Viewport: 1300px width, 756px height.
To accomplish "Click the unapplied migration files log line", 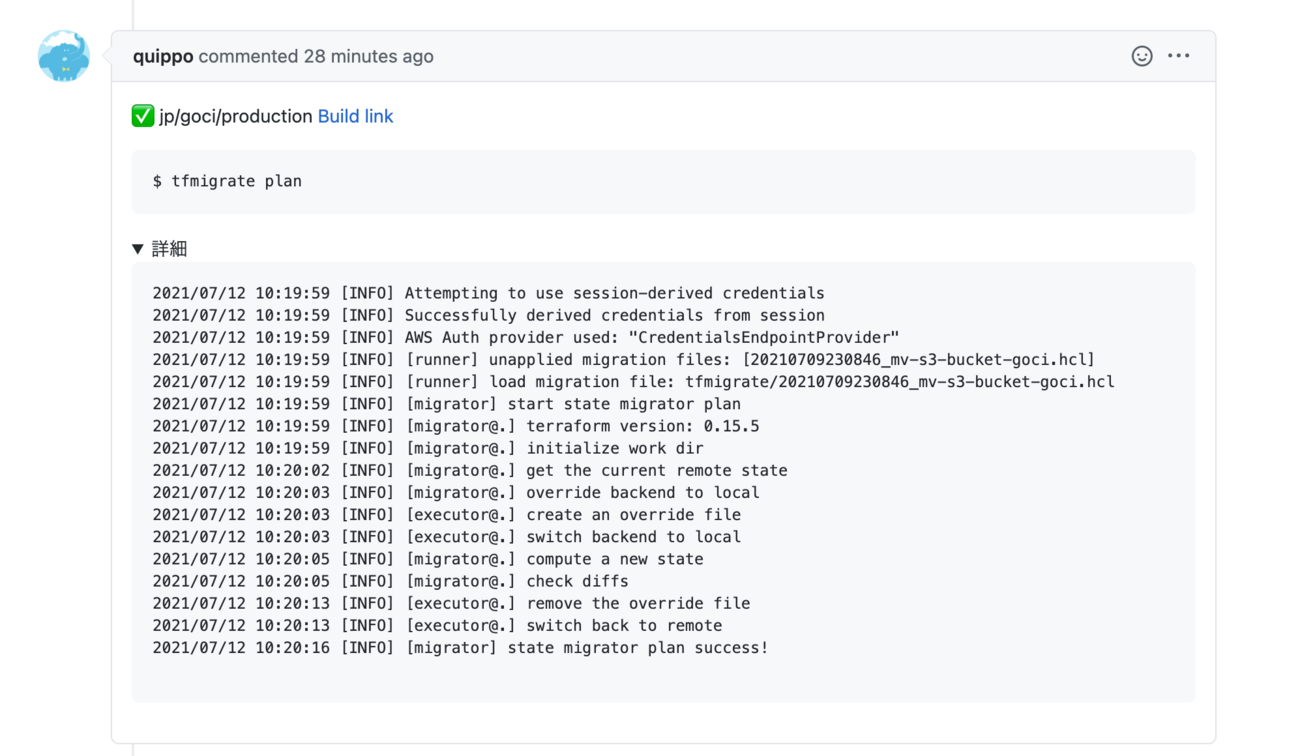I will pos(623,360).
